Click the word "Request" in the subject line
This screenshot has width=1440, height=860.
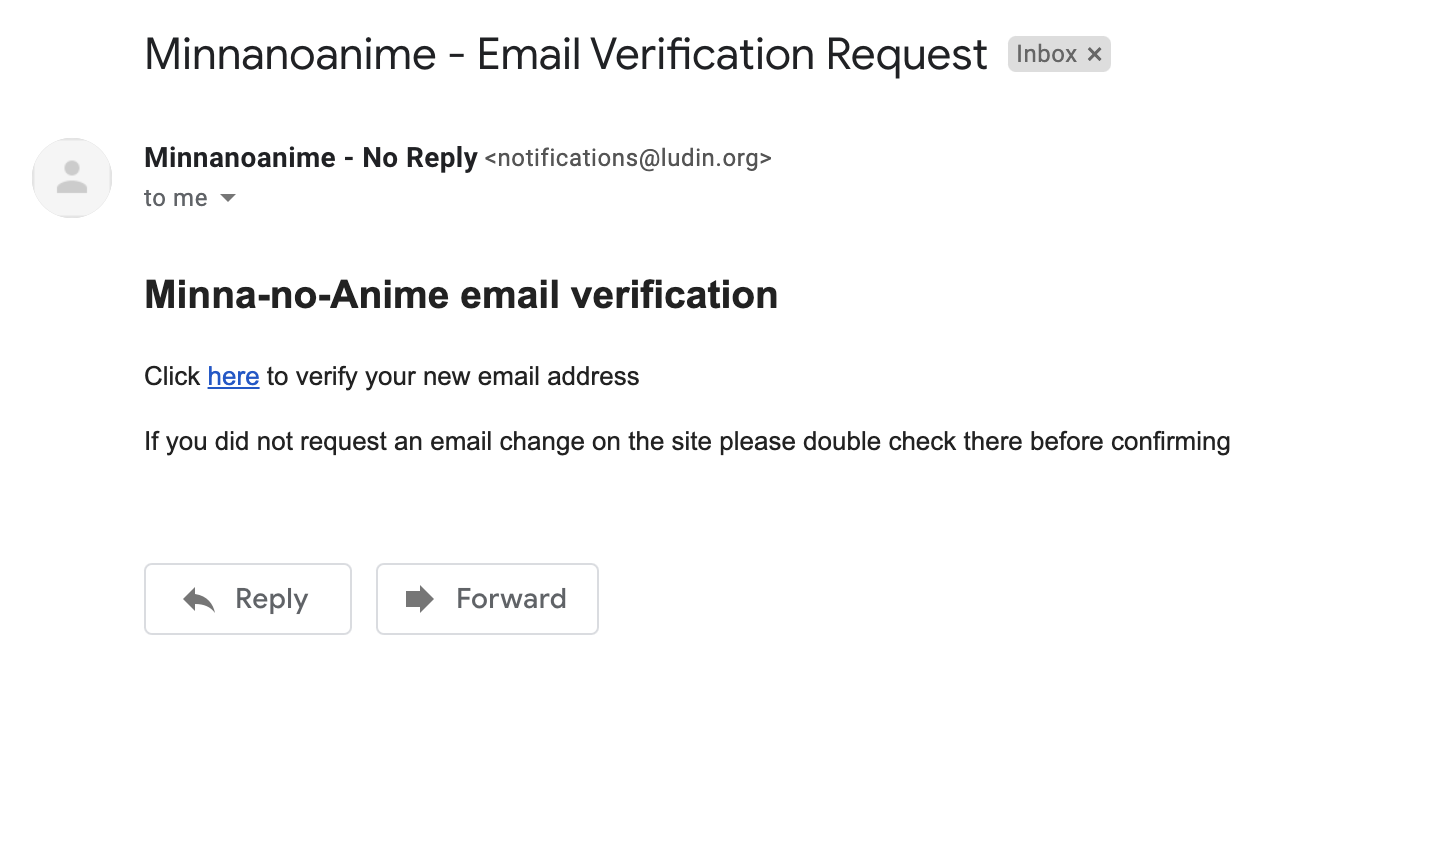tap(906, 54)
